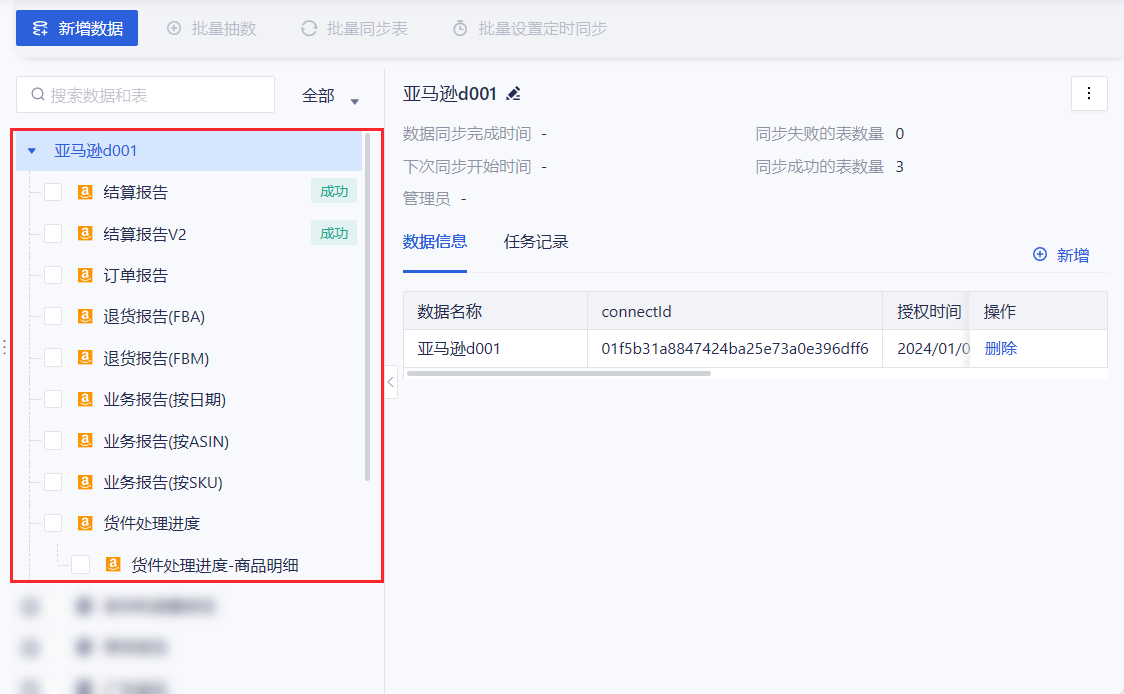Open the 退货报告(FBA) table
Image resolution: width=1124 pixels, height=694 pixels.
pyautogui.click(x=154, y=316)
